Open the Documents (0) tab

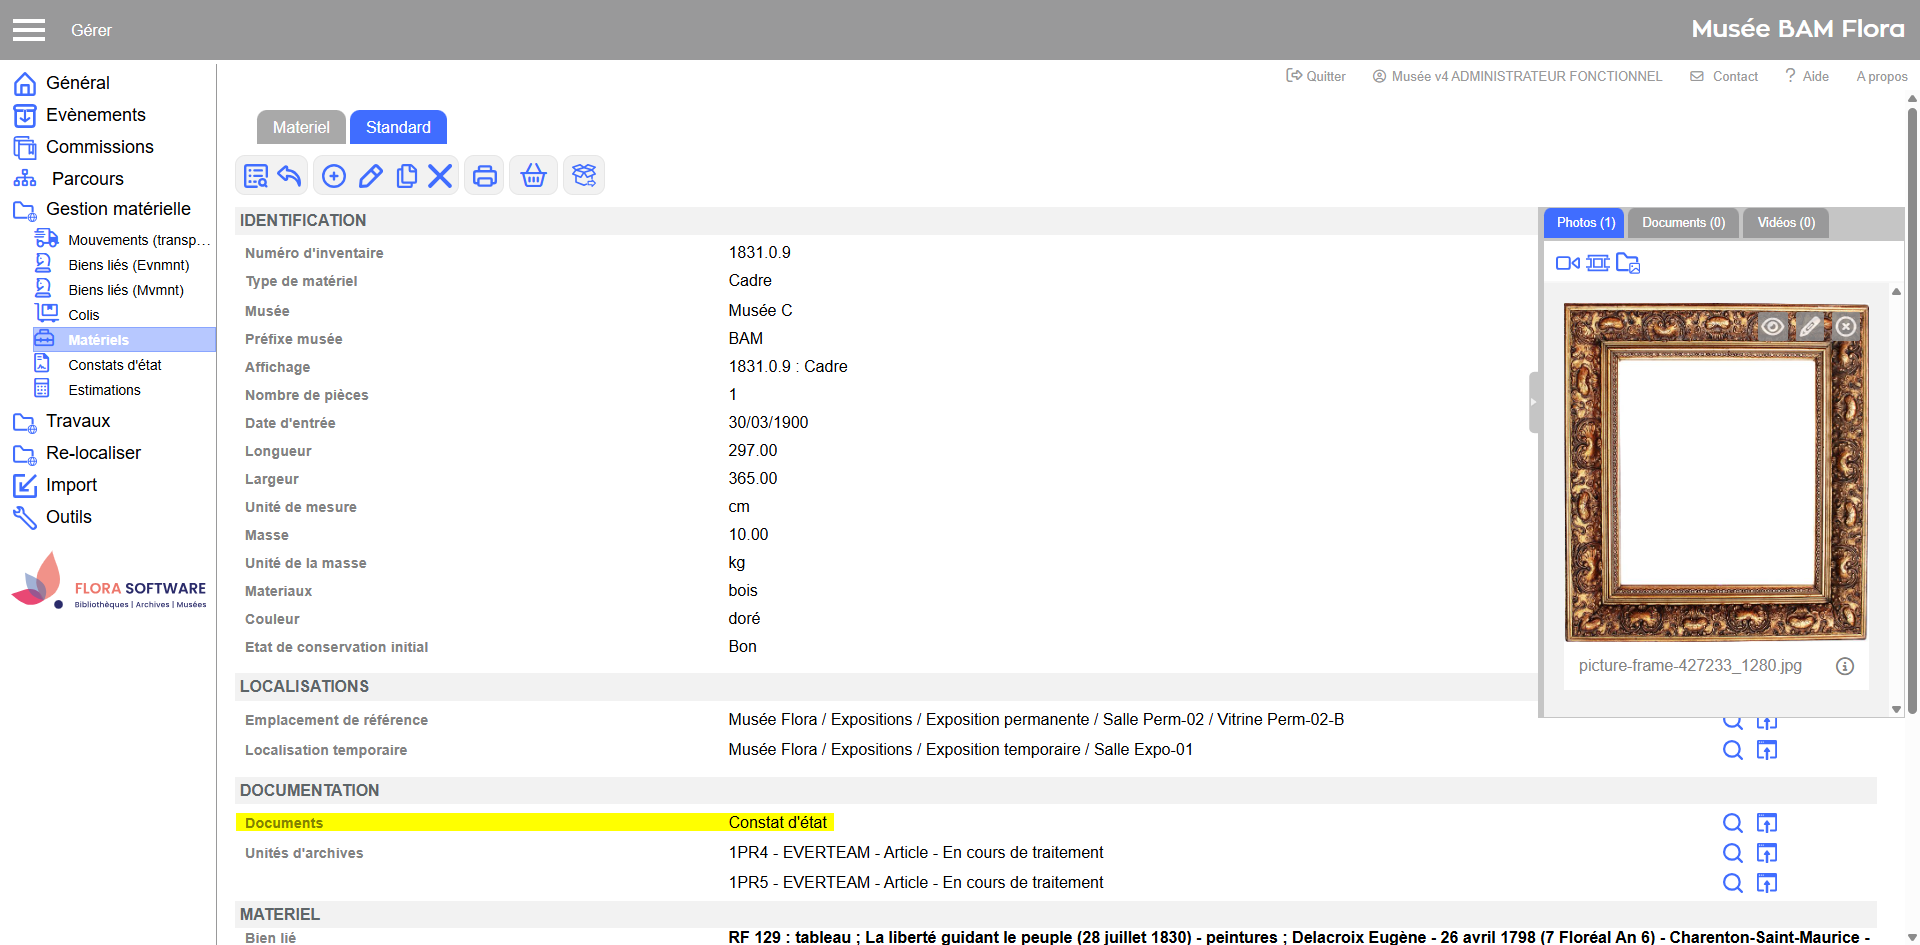(x=1683, y=223)
